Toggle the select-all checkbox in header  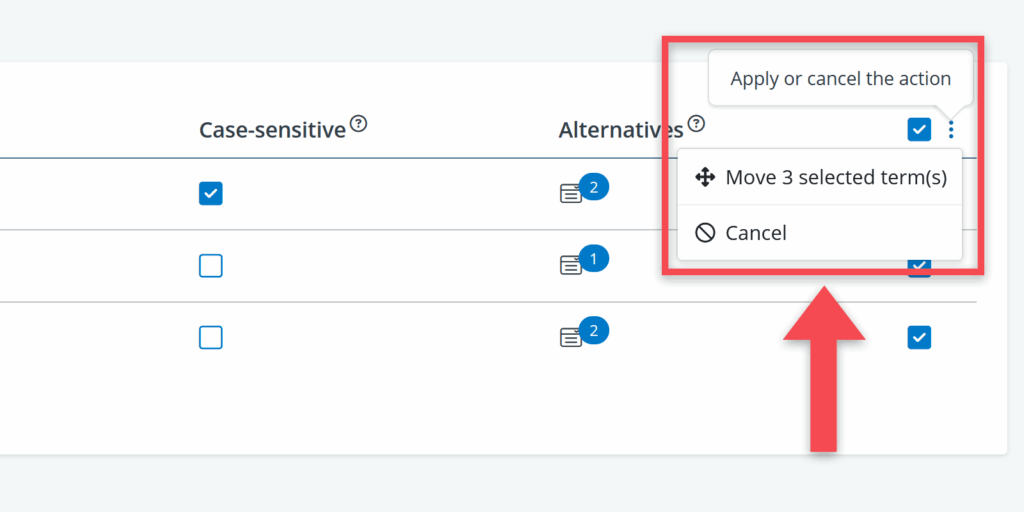coord(919,129)
